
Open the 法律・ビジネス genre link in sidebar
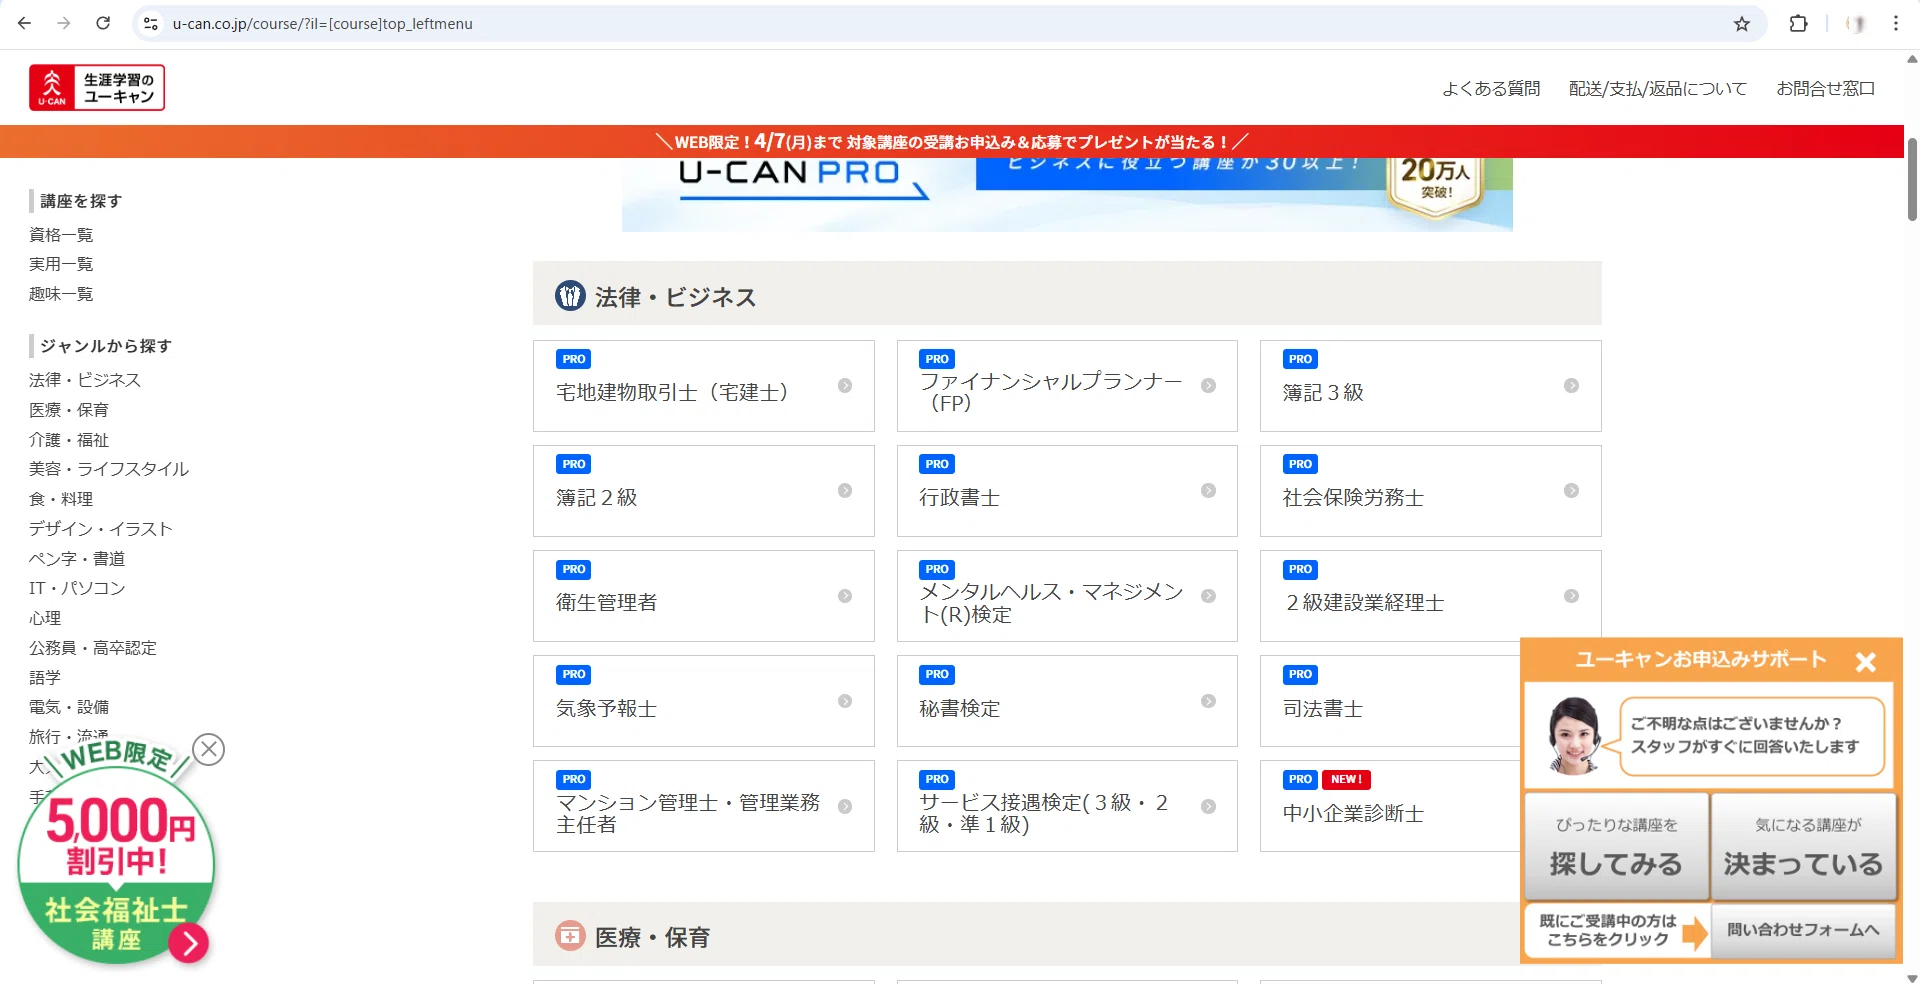(x=85, y=380)
